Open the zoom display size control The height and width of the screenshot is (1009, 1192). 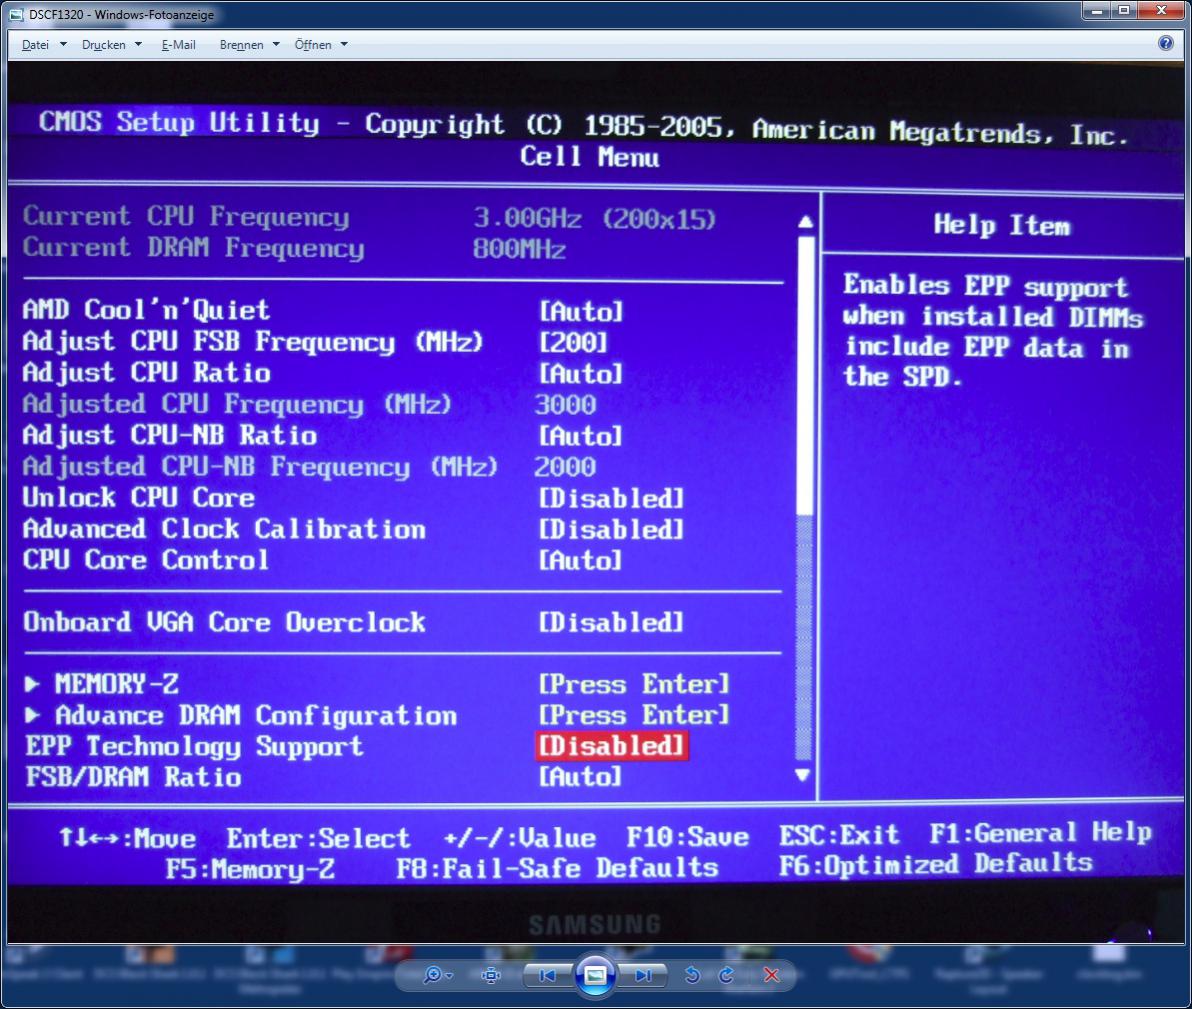(438, 975)
